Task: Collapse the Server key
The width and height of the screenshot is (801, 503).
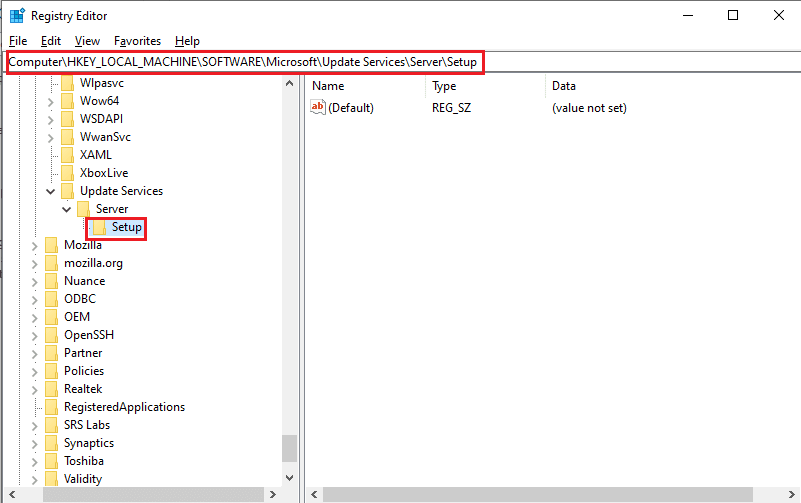Action: (66, 210)
